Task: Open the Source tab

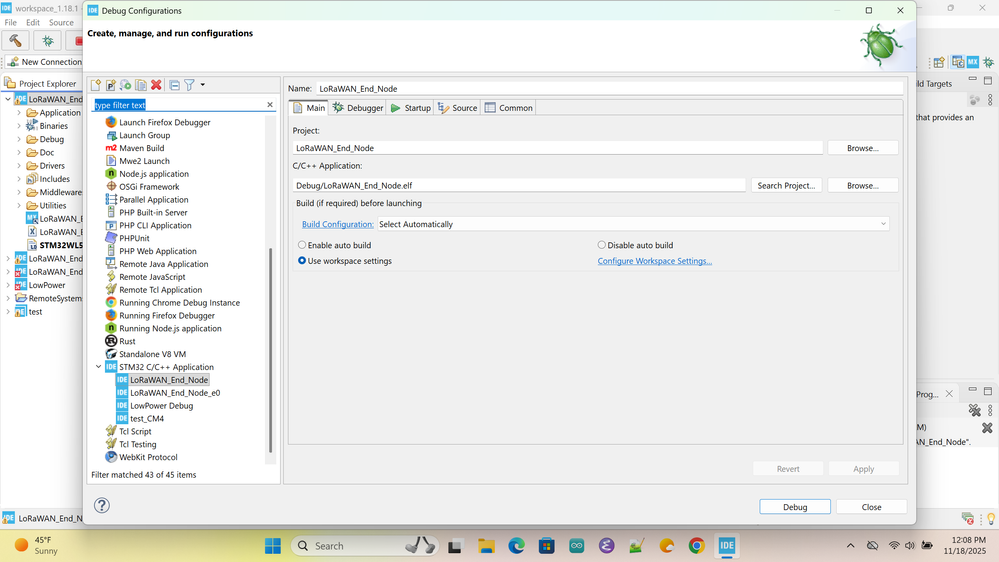Action: point(457,108)
